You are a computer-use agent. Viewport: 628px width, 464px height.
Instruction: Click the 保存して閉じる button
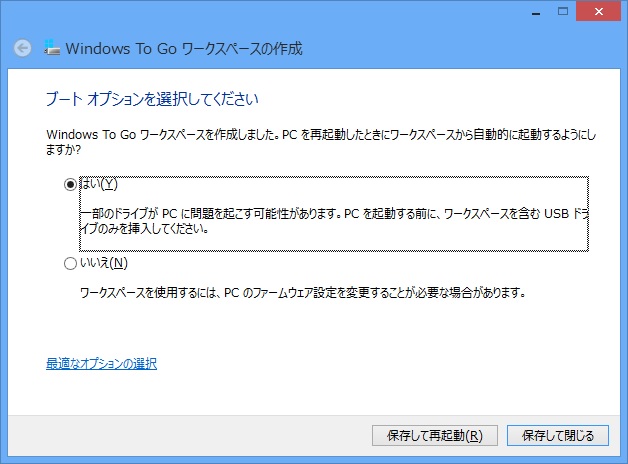click(x=558, y=436)
